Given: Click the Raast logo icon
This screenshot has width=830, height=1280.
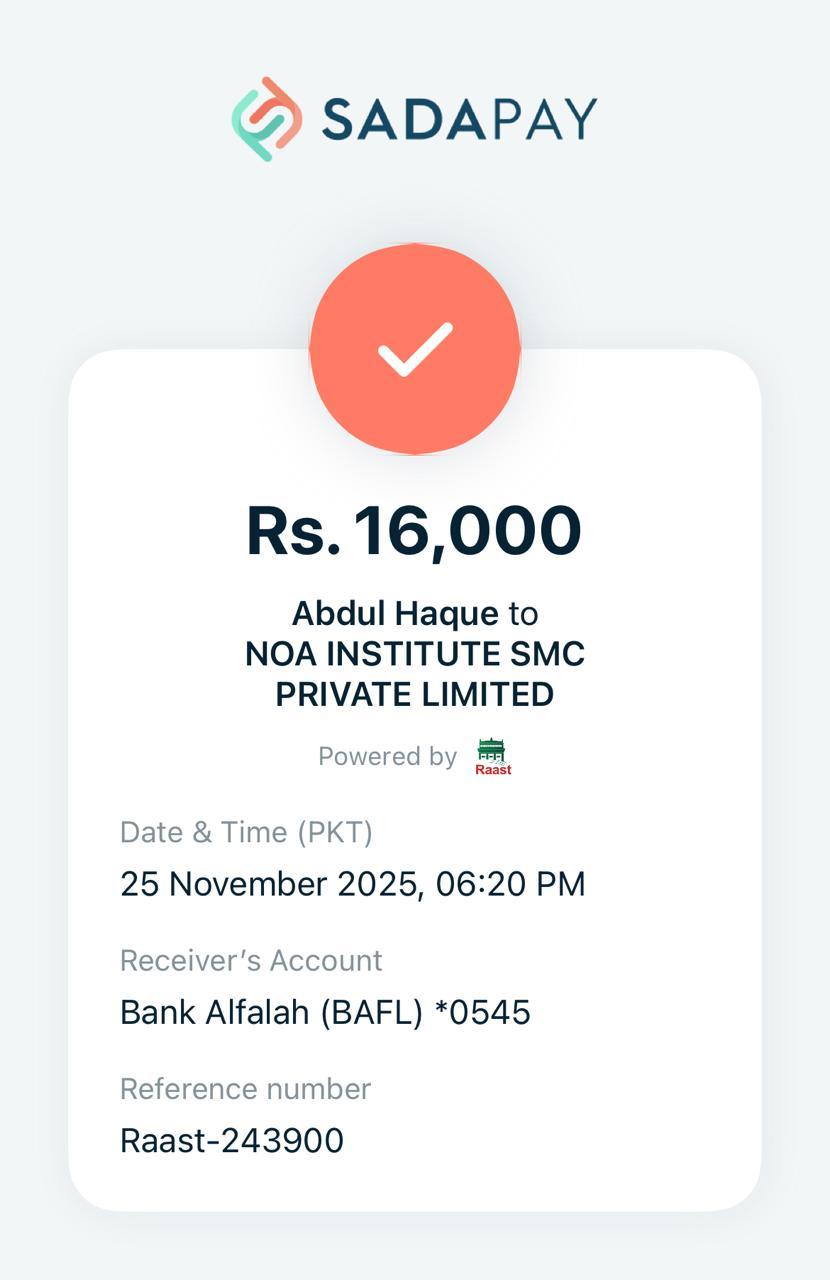Looking at the screenshot, I should point(492,757).
